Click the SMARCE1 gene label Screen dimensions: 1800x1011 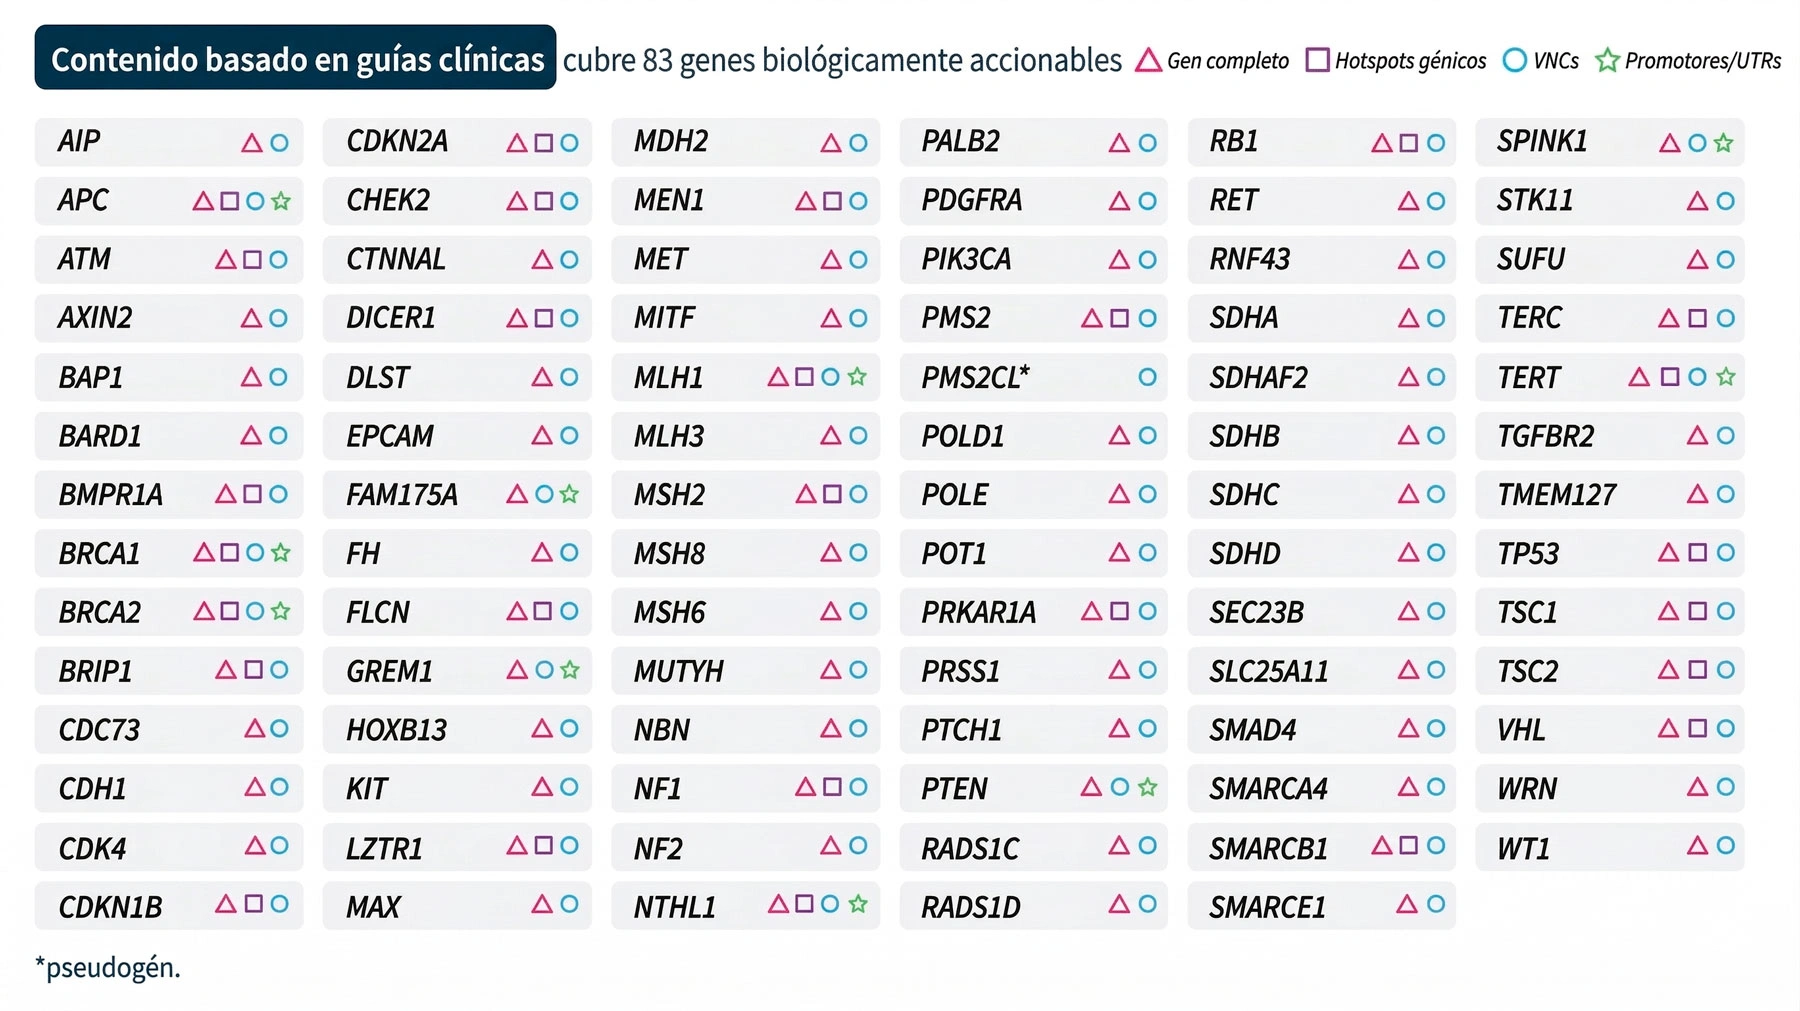click(1267, 907)
